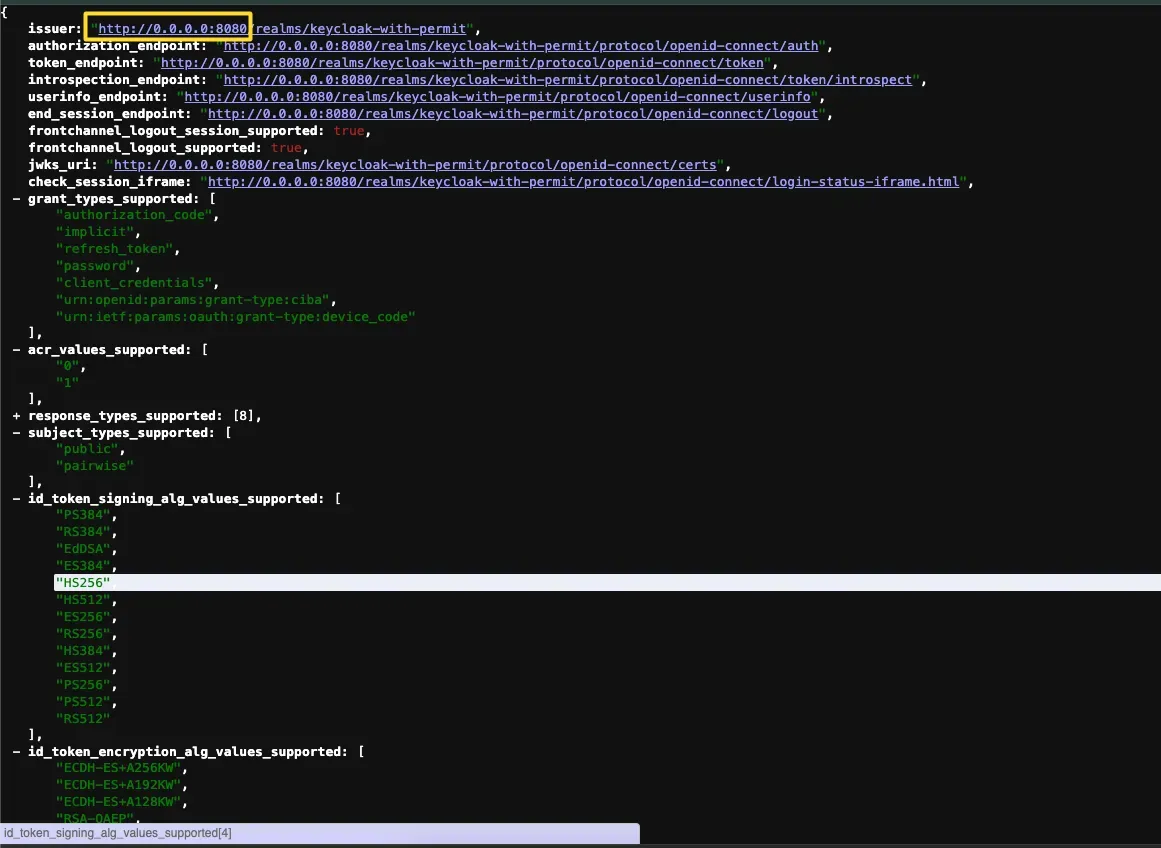1161x848 pixels.
Task: Follow the userinfo_endpoint link
Action: click(x=500, y=97)
